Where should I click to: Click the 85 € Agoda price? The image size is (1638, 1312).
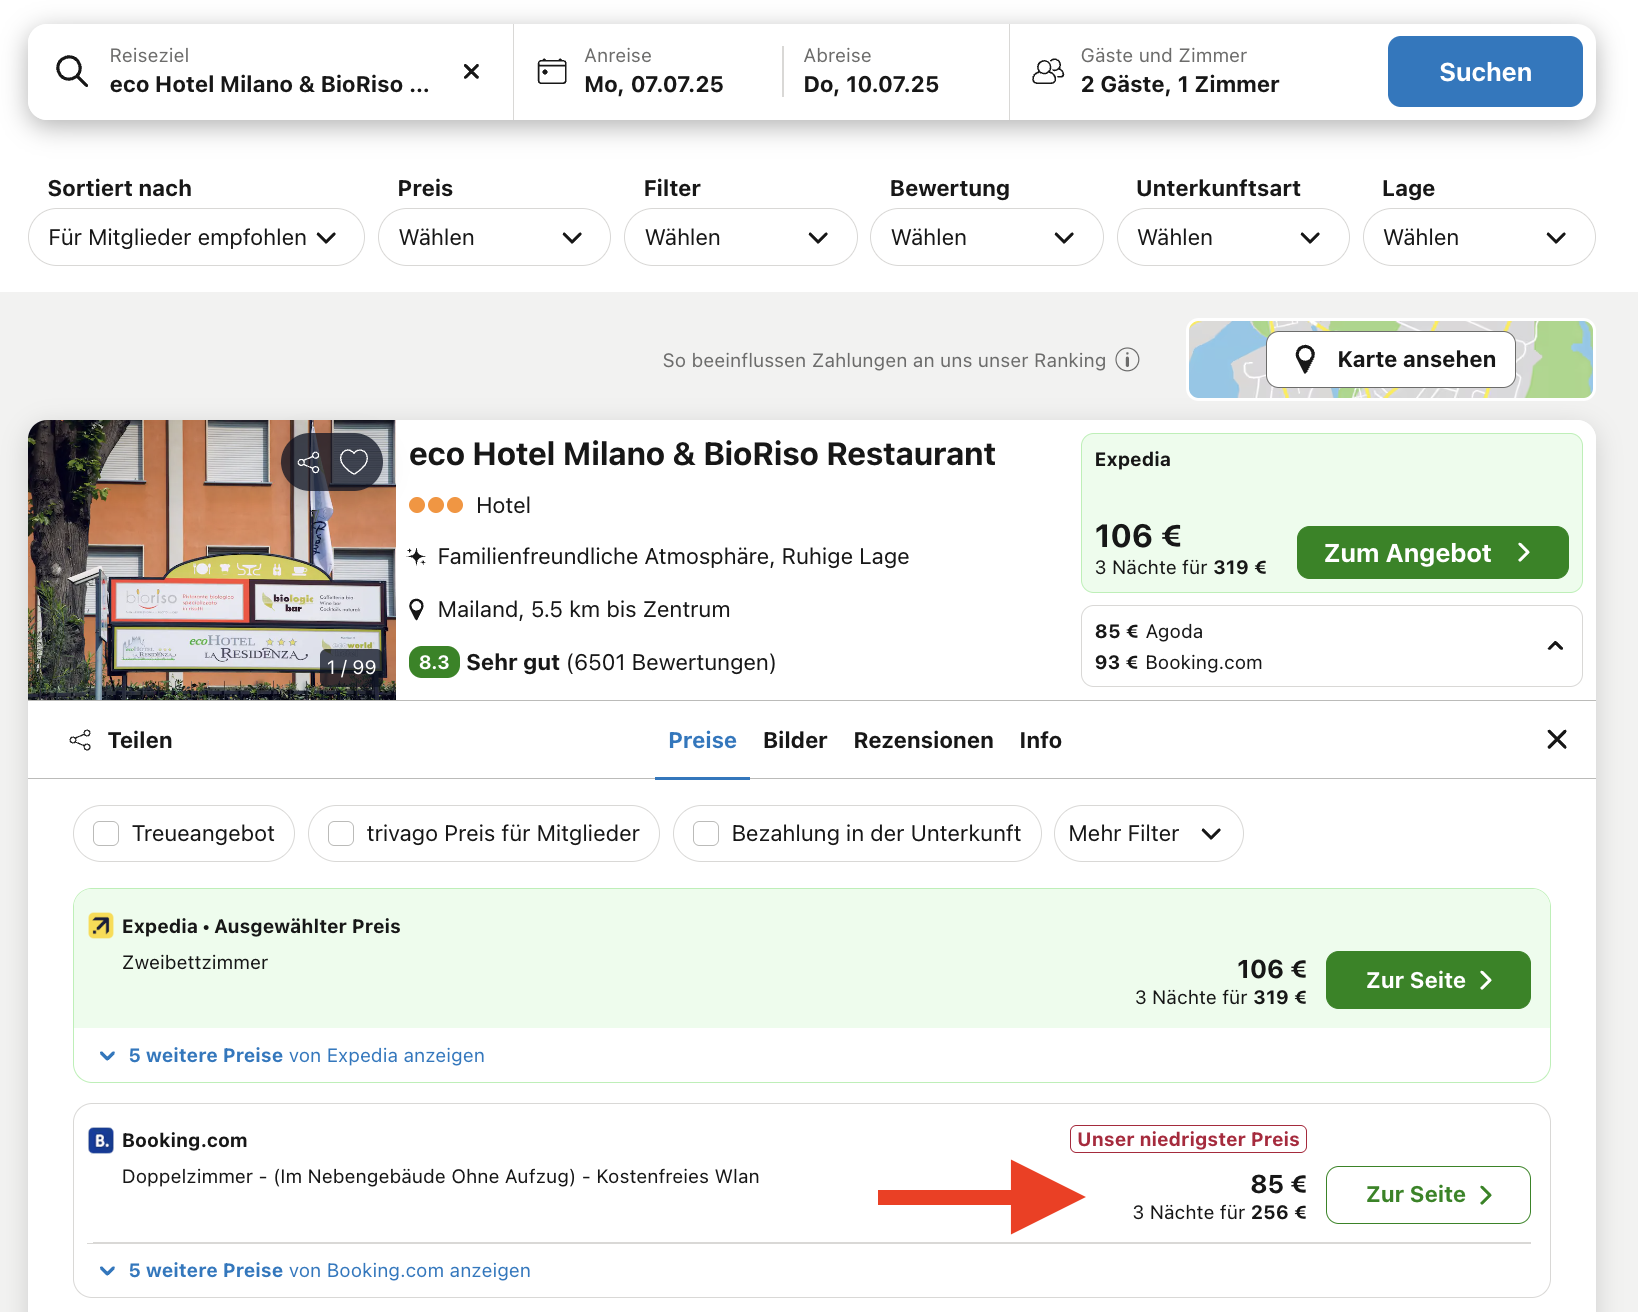click(1149, 631)
